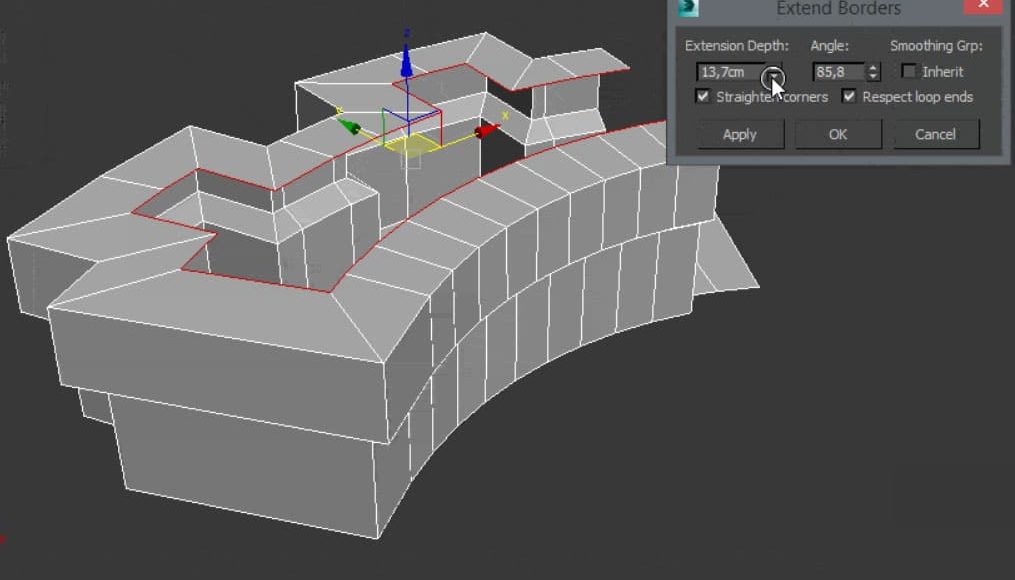Enable the Inherit smoothing group checkbox
1015x580 pixels.
pyautogui.click(x=908, y=72)
